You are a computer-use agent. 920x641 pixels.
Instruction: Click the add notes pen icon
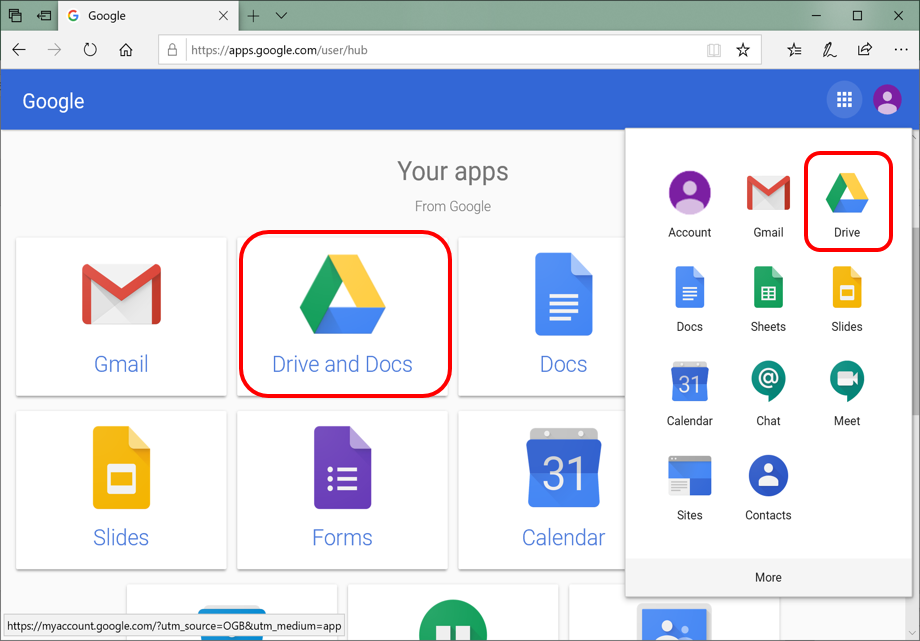(829, 50)
